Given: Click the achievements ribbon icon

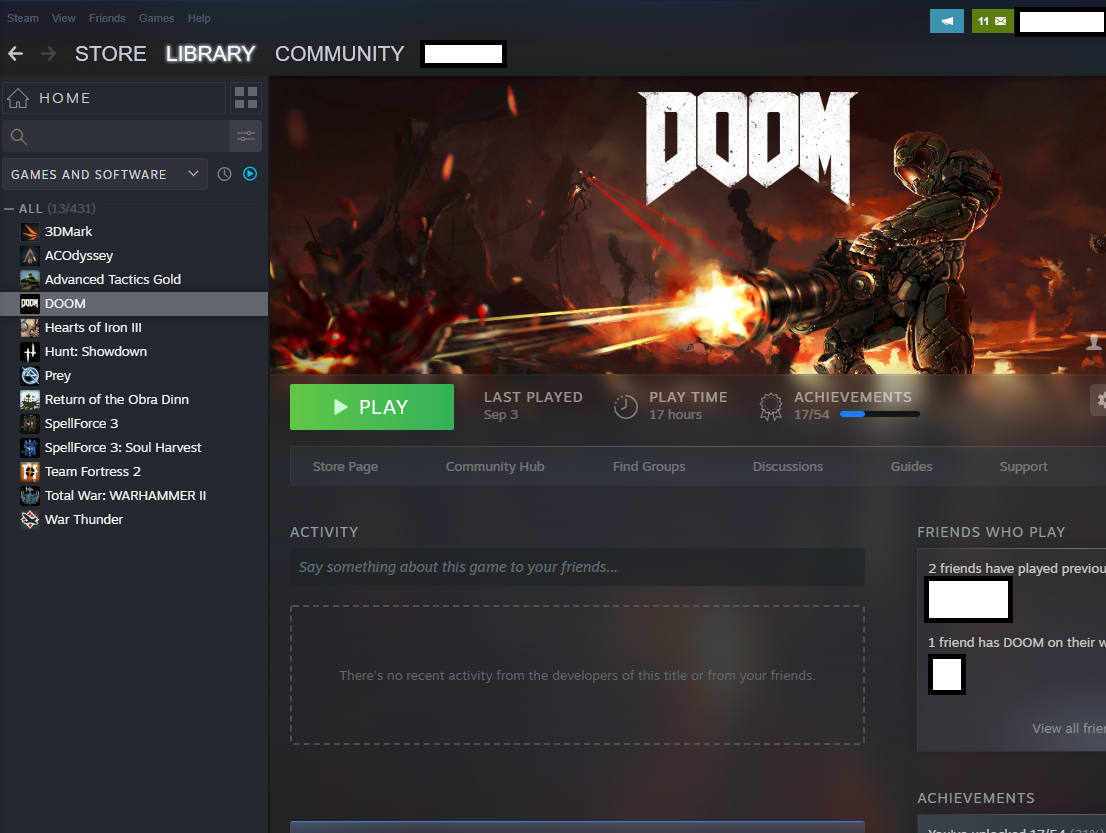Looking at the screenshot, I should click(x=770, y=406).
